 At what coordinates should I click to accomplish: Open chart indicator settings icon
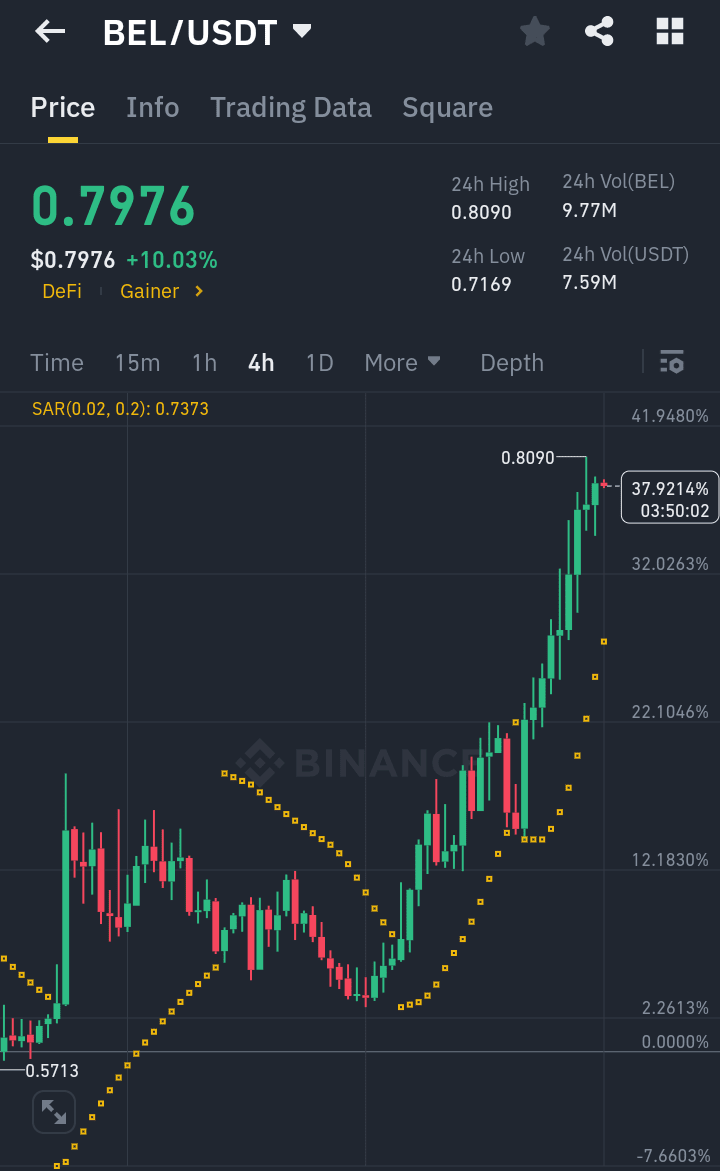pos(673,362)
